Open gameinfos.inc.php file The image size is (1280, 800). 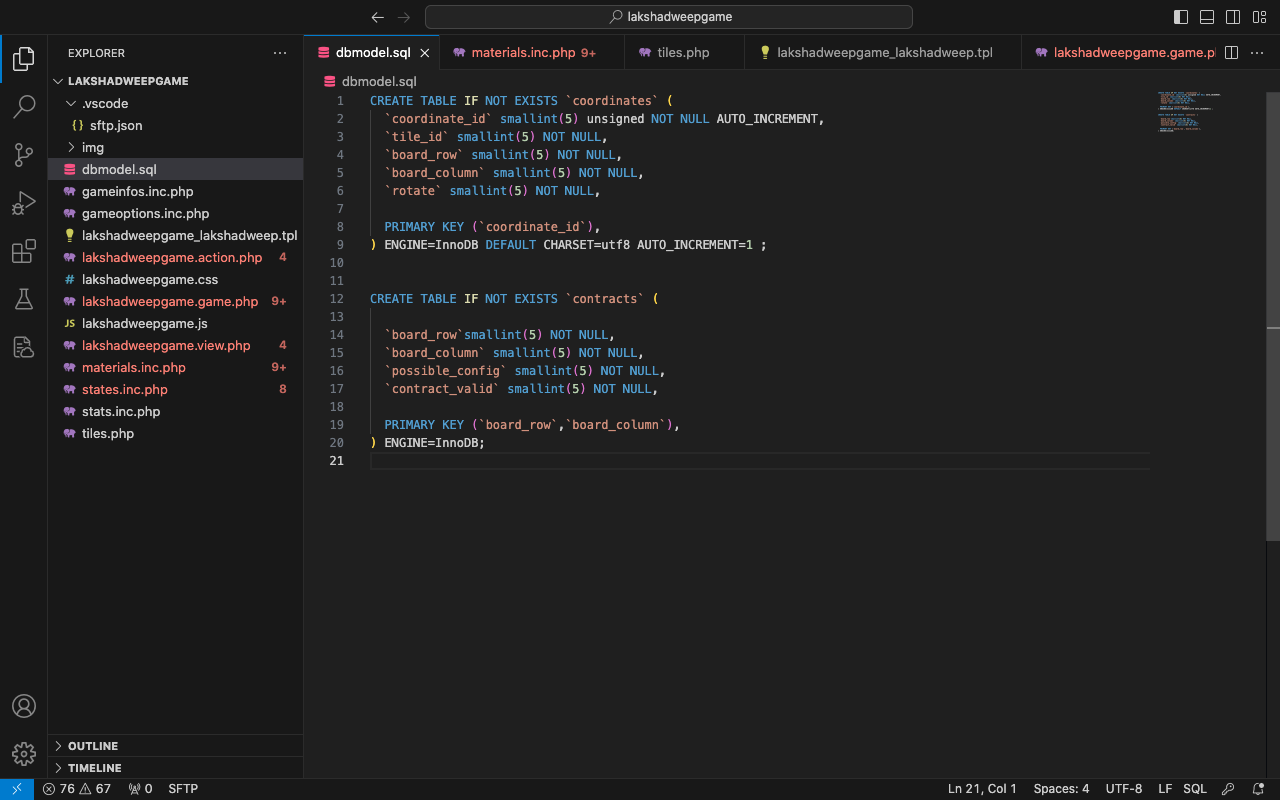click(x=175, y=191)
